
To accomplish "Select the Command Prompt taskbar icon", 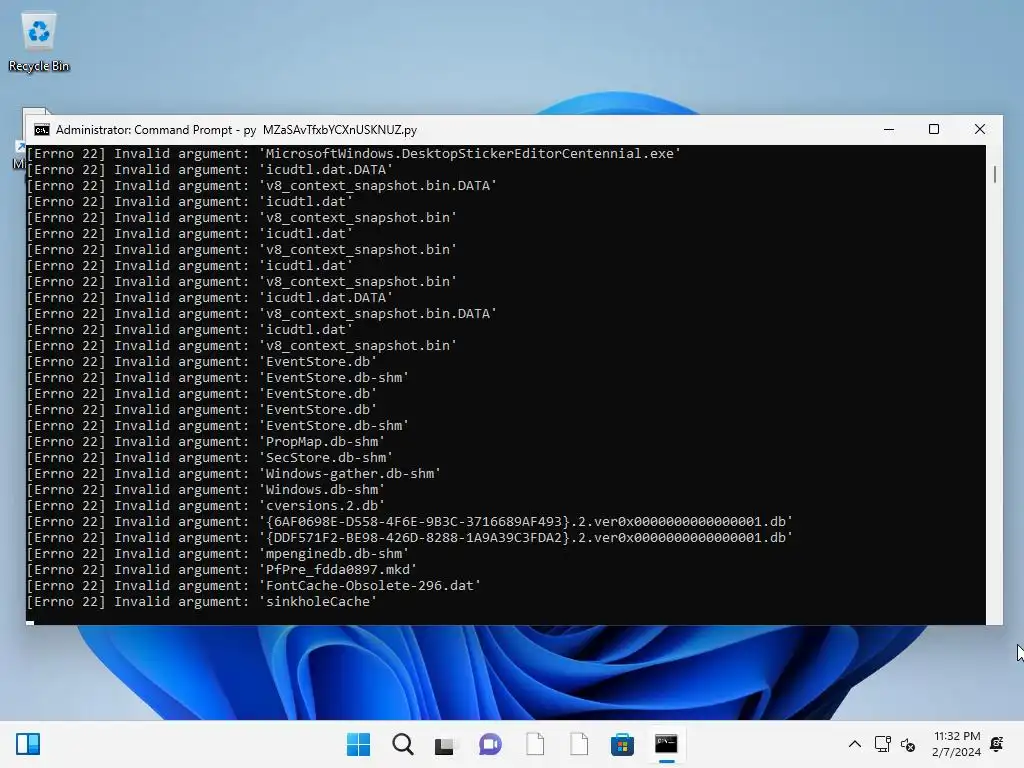I will tap(666, 744).
